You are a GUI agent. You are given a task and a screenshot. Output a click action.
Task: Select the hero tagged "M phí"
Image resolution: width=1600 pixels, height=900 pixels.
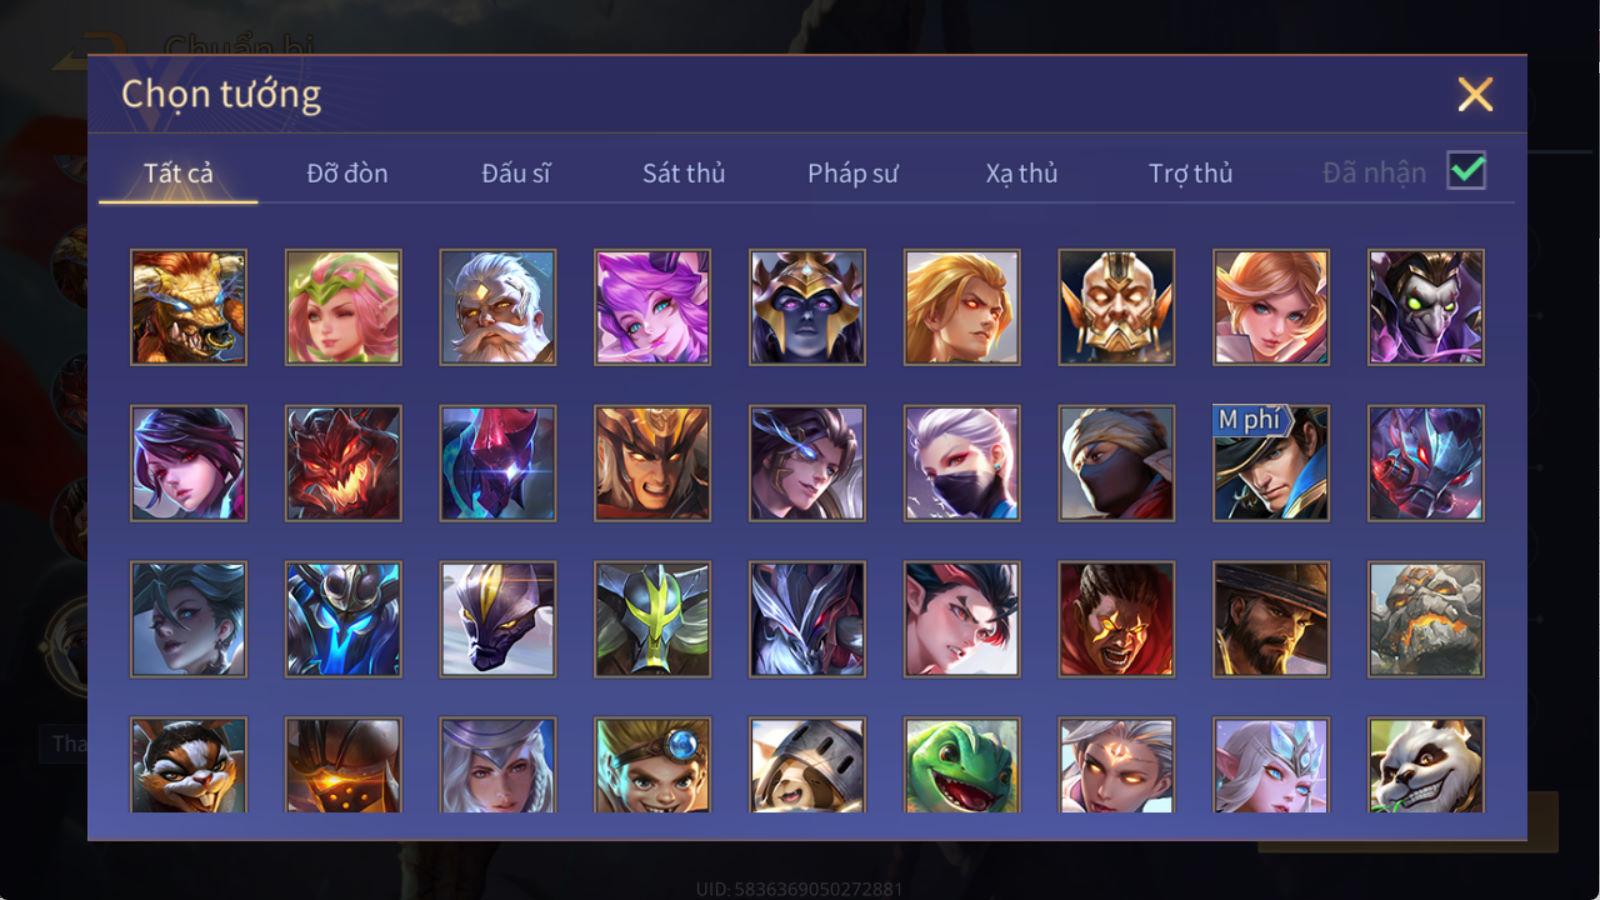1271,463
